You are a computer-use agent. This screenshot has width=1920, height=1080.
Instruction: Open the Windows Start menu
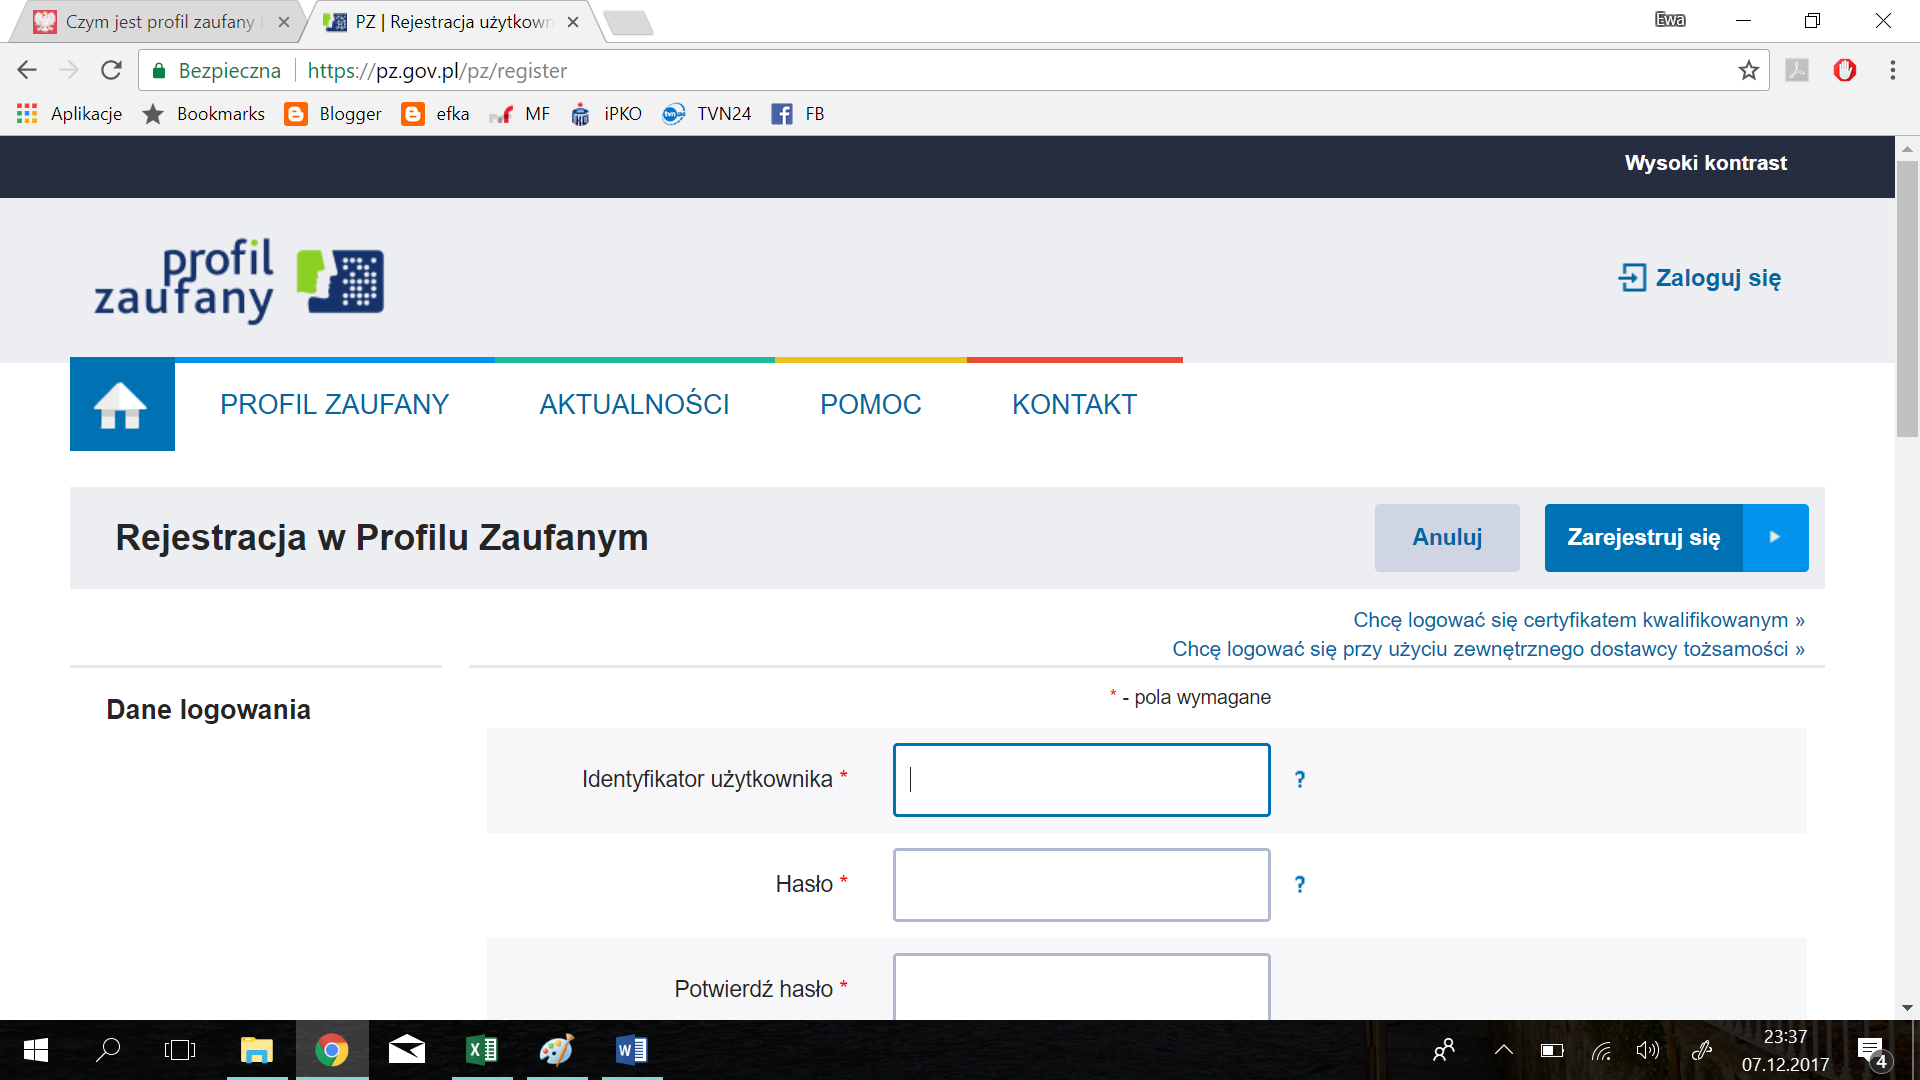tap(36, 1050)
